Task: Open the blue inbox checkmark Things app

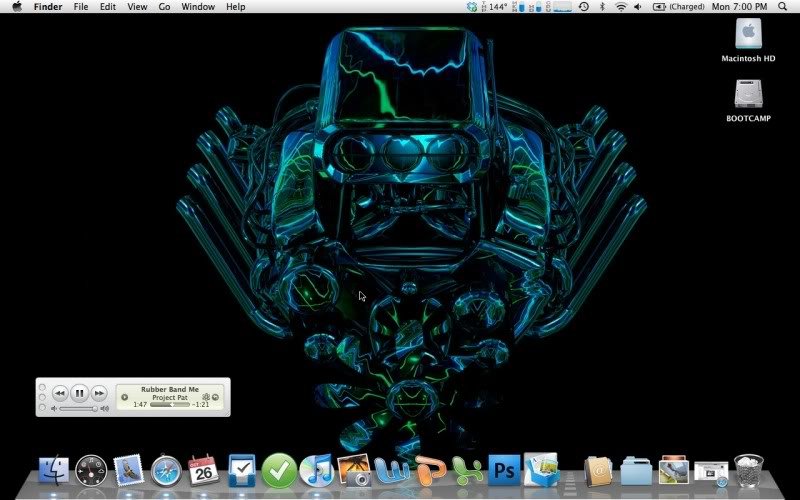Action: click(x=242, y=470)
